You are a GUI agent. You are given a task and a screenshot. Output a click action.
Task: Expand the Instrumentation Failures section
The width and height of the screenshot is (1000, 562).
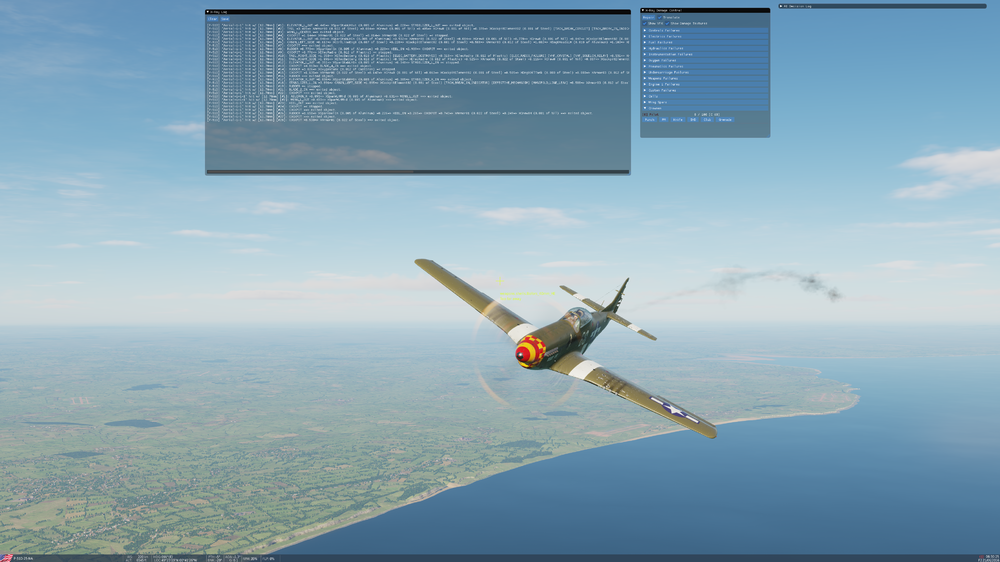[705, 54]
